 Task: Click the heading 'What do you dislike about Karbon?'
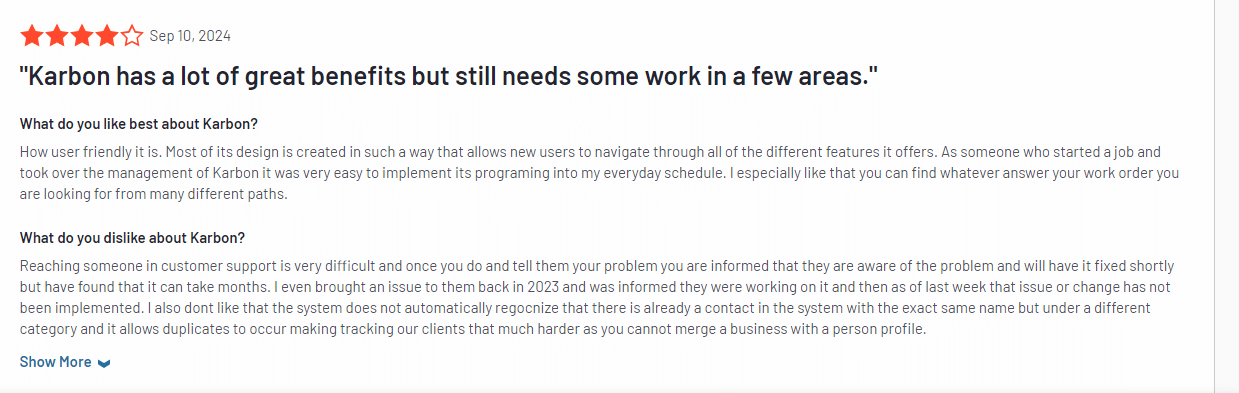tap(132, 238)
